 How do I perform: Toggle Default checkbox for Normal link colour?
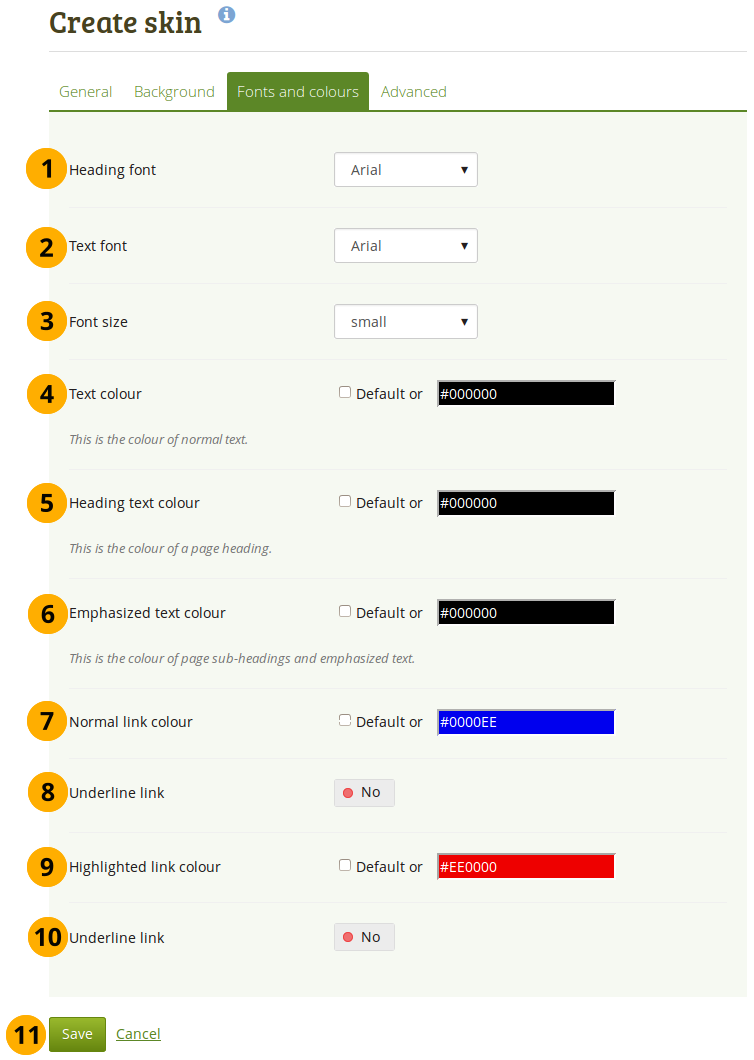pyautogui.click(x=345, y=720)
